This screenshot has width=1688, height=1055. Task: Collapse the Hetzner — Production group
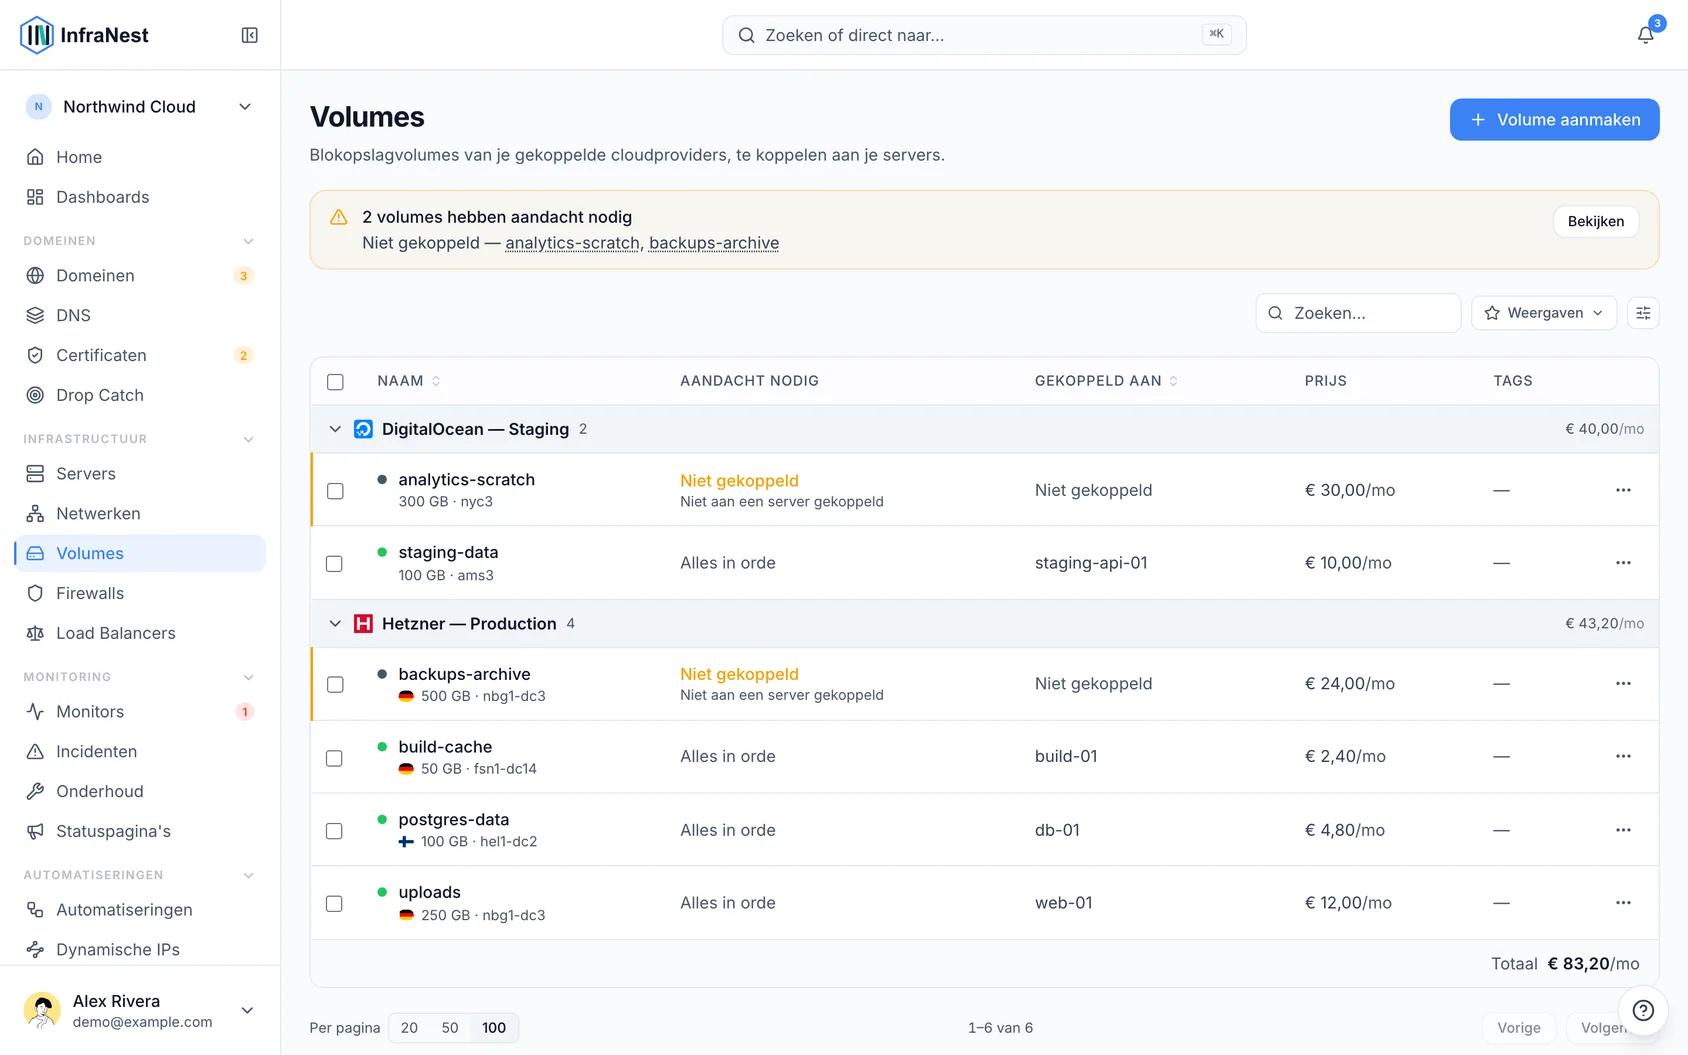point(335,624)
